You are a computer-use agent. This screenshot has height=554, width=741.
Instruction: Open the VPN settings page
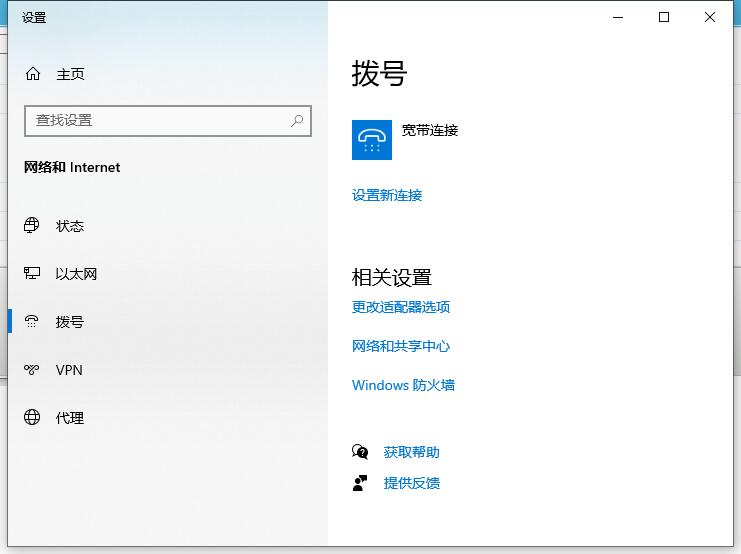point(69,370)
